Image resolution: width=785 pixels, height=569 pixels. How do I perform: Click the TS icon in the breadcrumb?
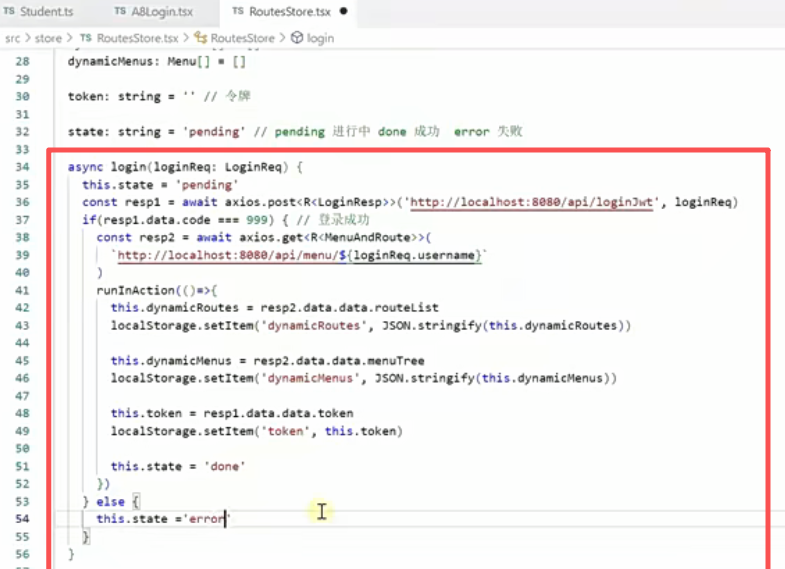(86, 38)
